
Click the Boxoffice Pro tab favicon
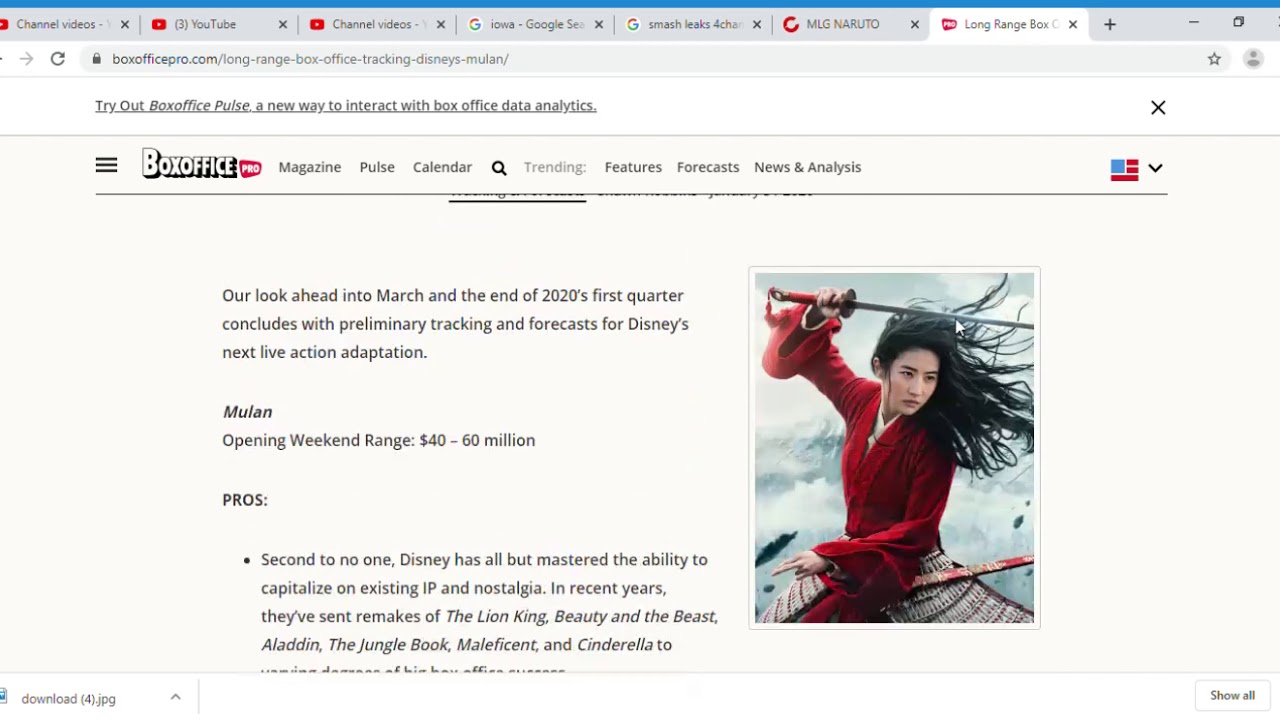coord(949,24)
